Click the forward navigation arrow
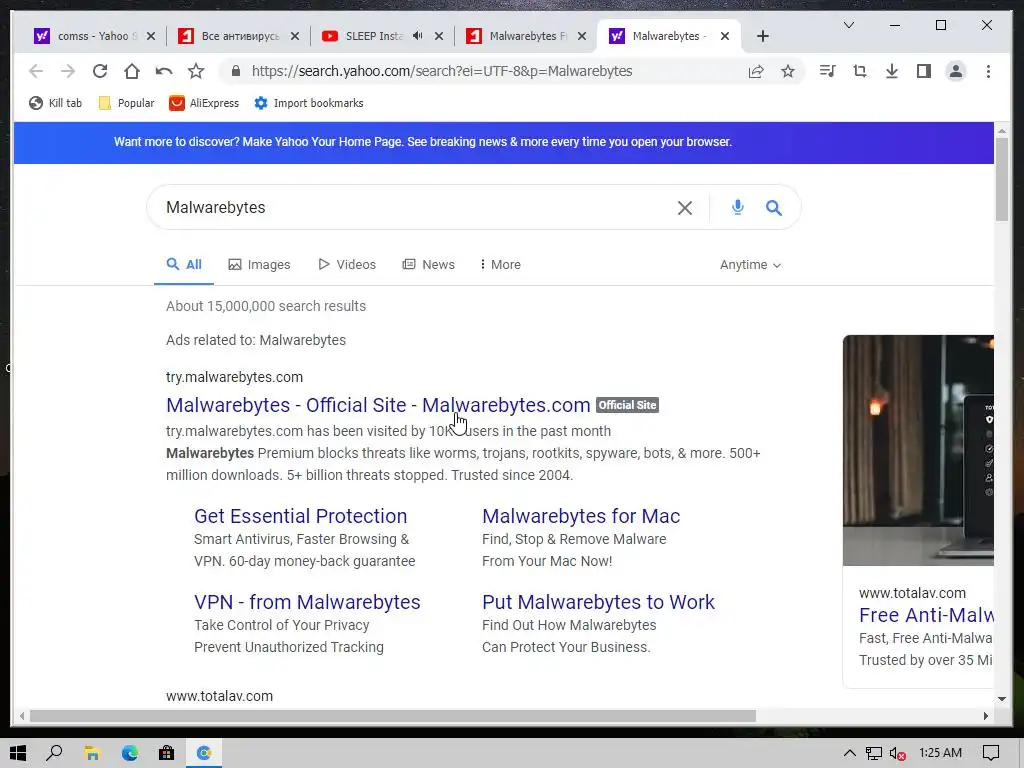Image resolution: width=1024 pixels, height=768 pixels. 67,71
